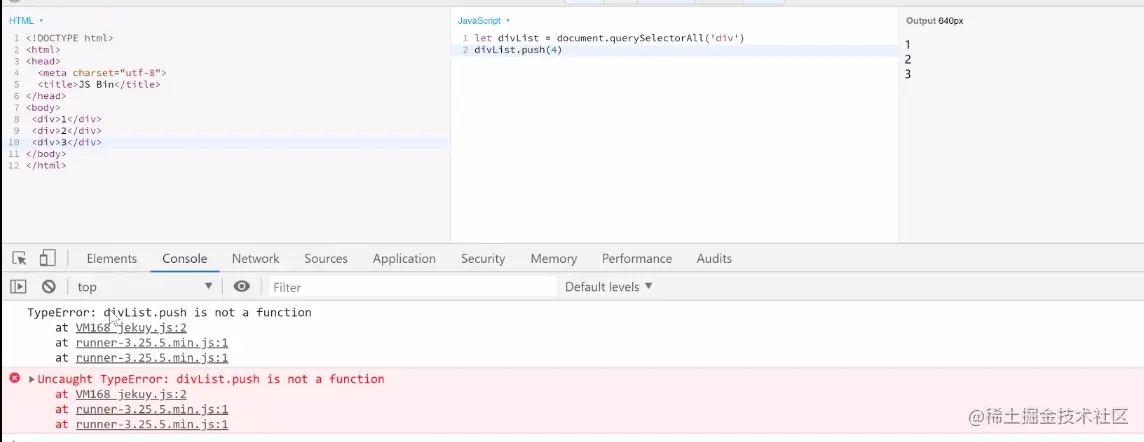
Task: Switch to the Network tab
Action: pyautogui.click(x=255, y=258)
